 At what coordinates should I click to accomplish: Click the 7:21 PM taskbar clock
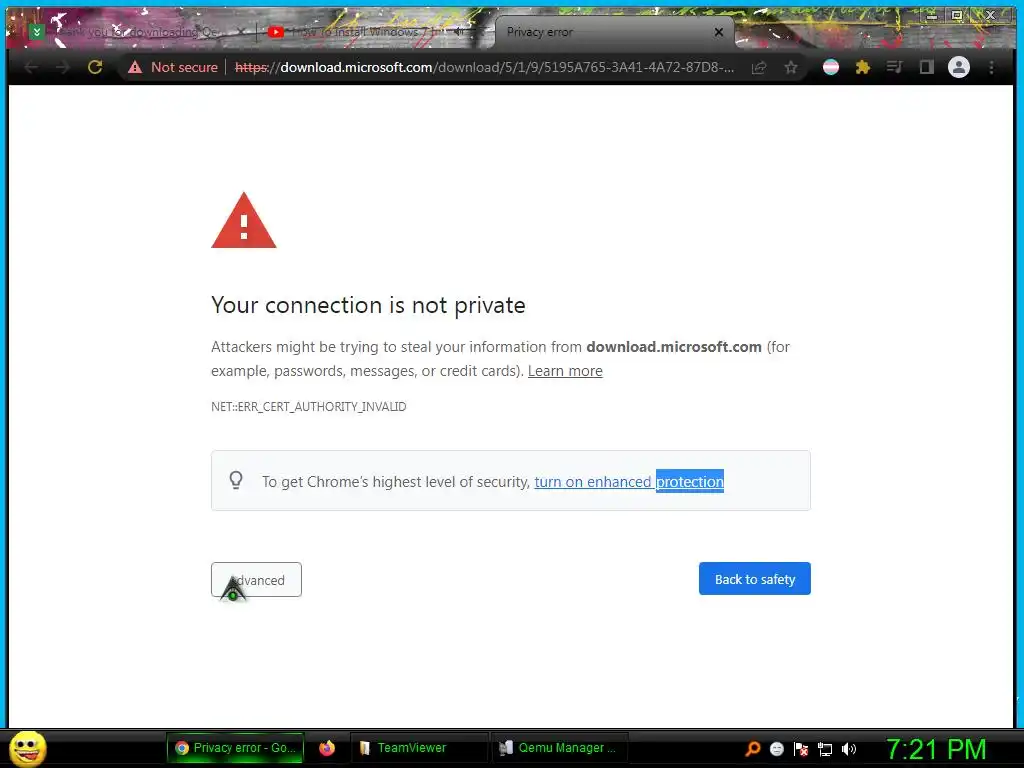pyautogui.click(x=936, y=750)
